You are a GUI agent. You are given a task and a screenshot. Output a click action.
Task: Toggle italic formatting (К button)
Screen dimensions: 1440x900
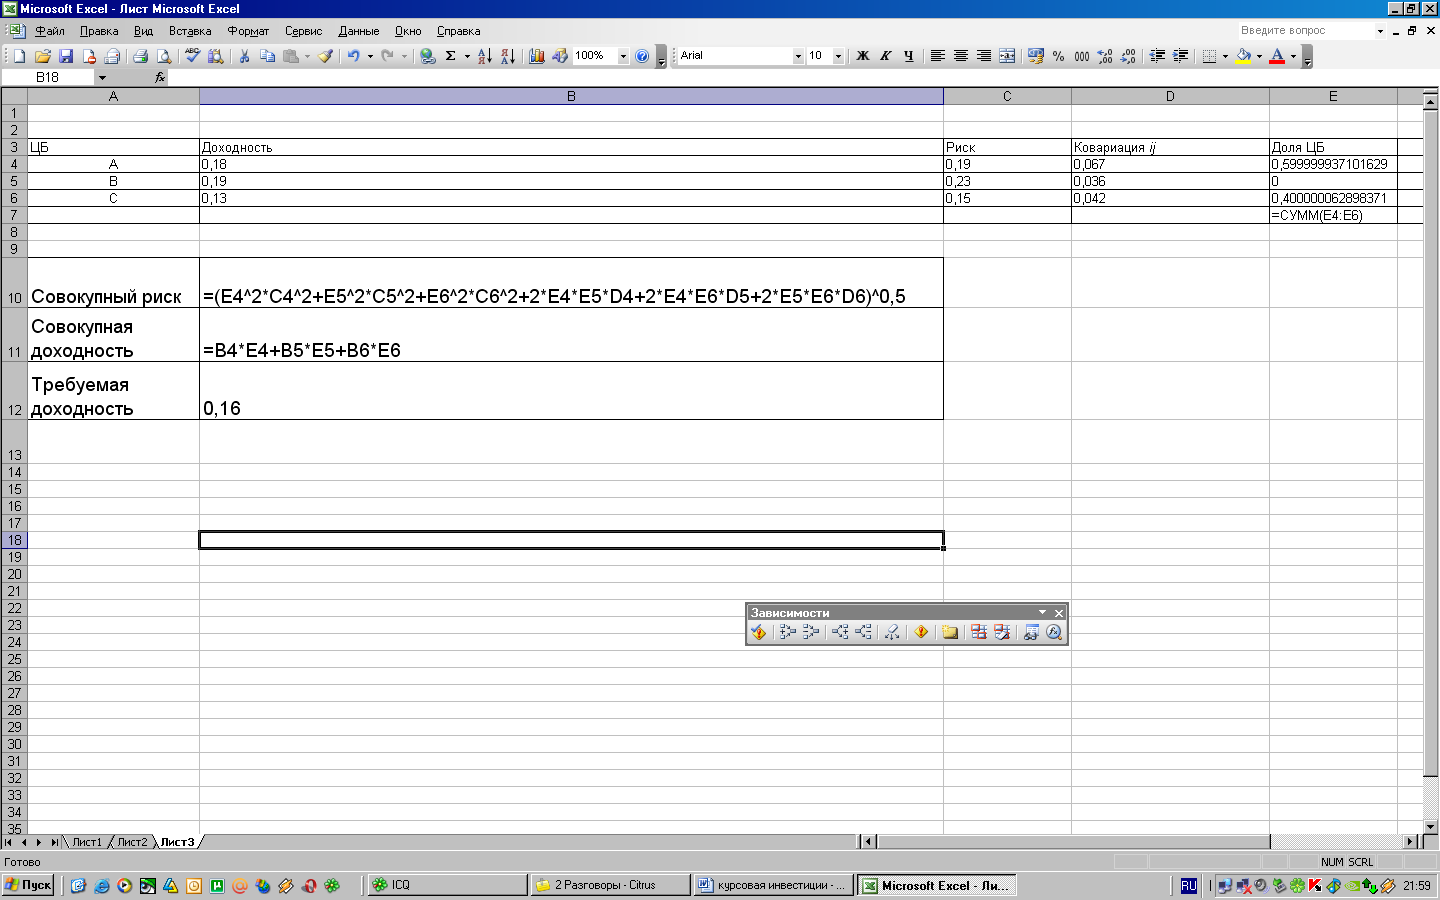coord(885,56)
